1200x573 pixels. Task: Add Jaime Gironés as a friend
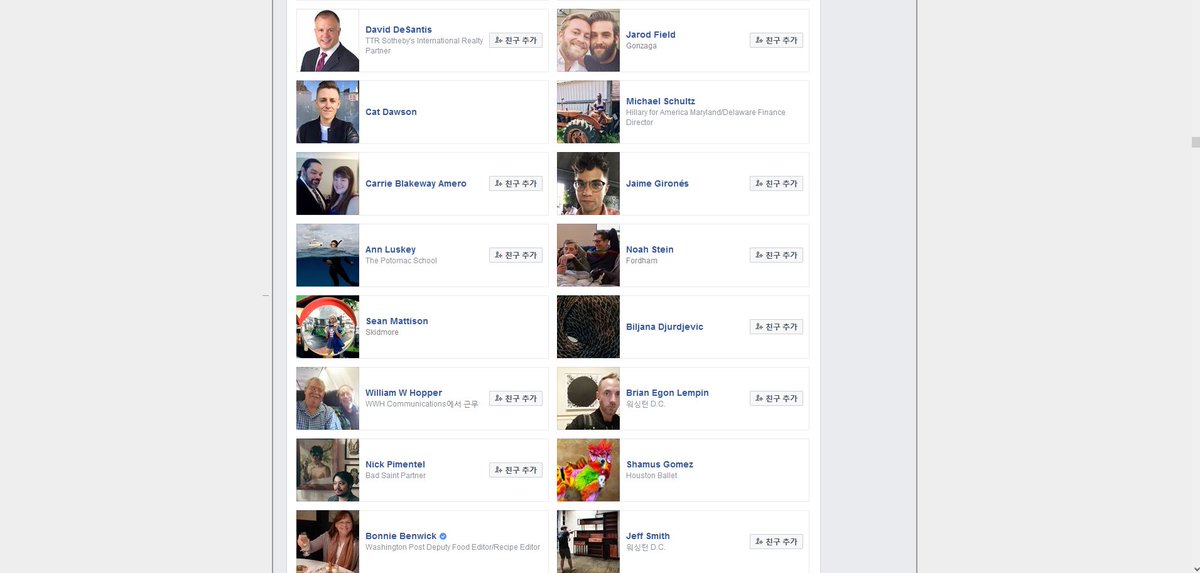tap(777, 183)
